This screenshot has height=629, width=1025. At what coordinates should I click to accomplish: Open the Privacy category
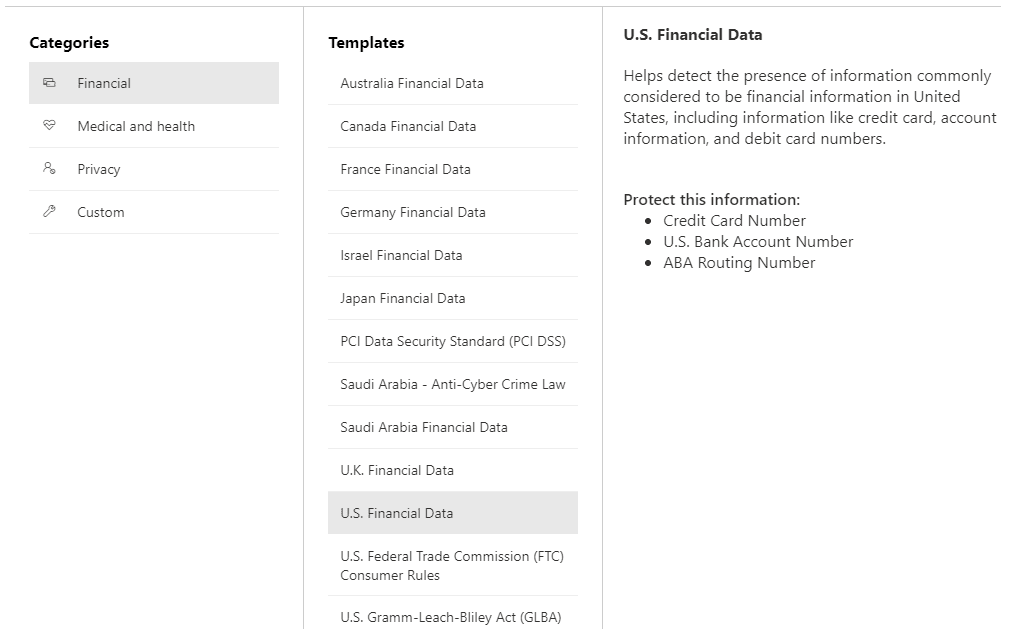pyautogui.click(x=154, y=169)
